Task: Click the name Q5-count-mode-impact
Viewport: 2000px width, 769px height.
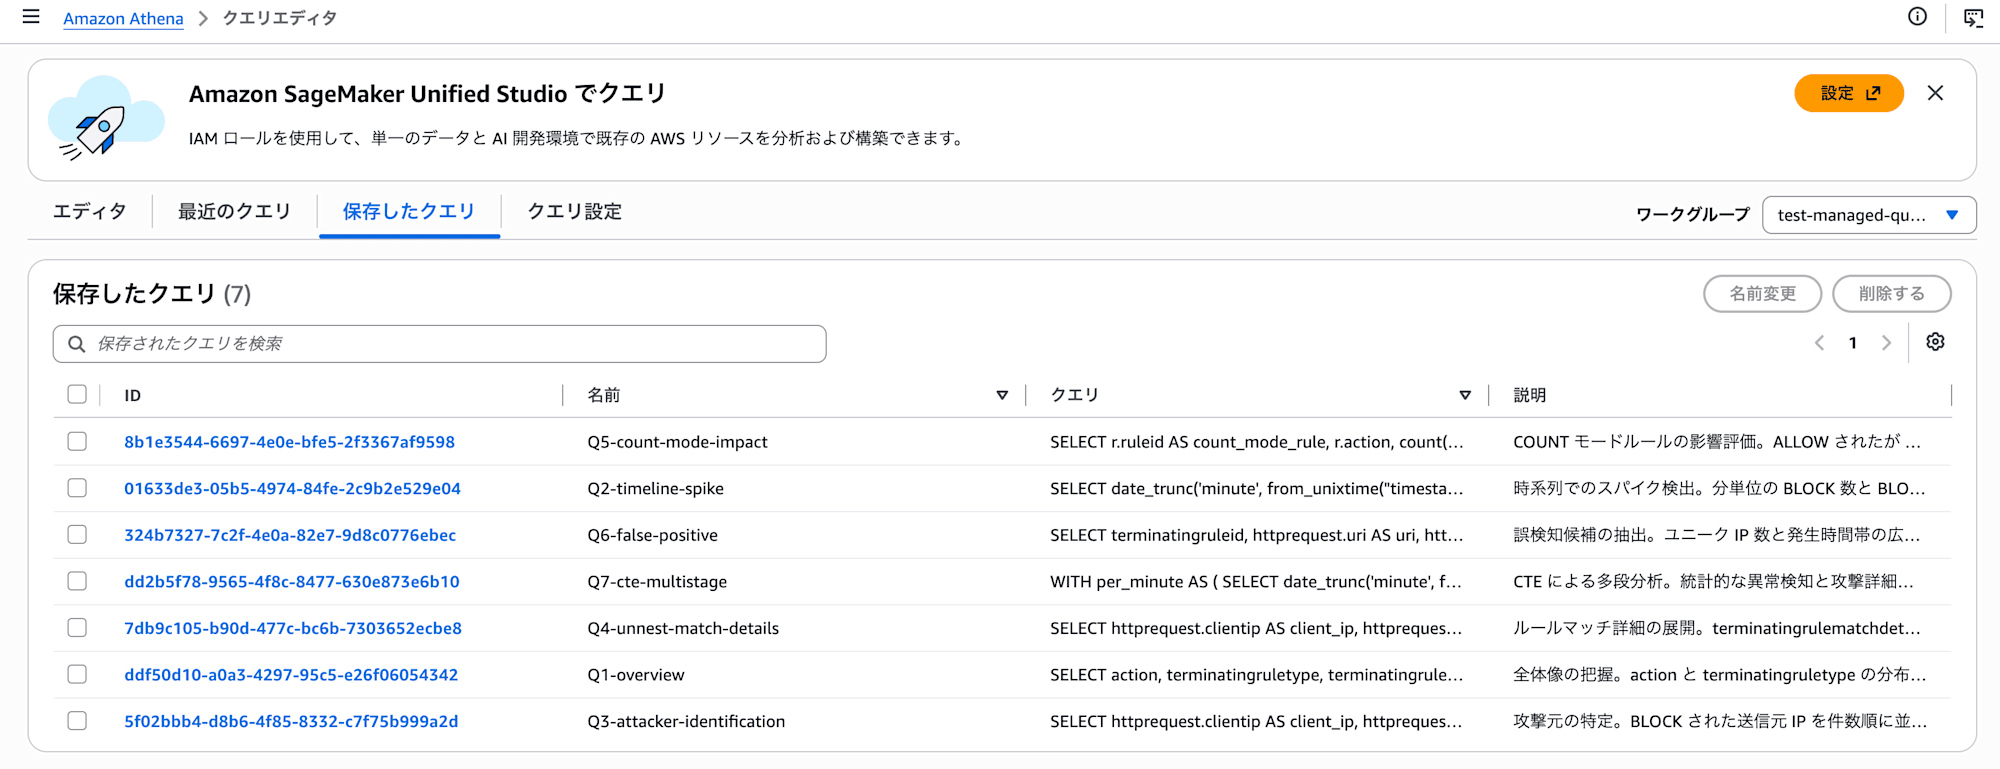Action: pyautogui.click(x=677, y=442)
